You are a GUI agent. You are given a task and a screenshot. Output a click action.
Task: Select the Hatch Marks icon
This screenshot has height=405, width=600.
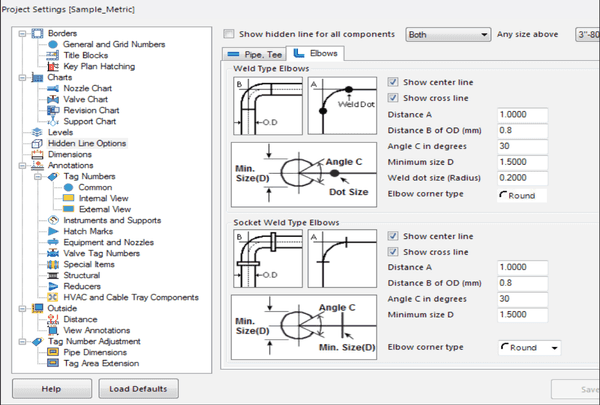pos(54,231)
